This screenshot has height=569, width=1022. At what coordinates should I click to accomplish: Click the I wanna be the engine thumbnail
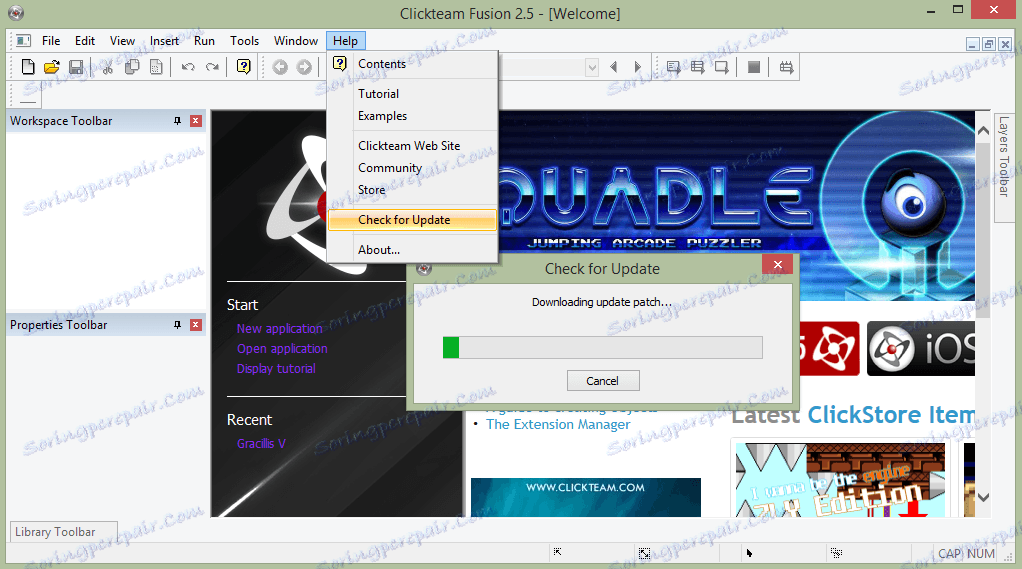point(840,481)
